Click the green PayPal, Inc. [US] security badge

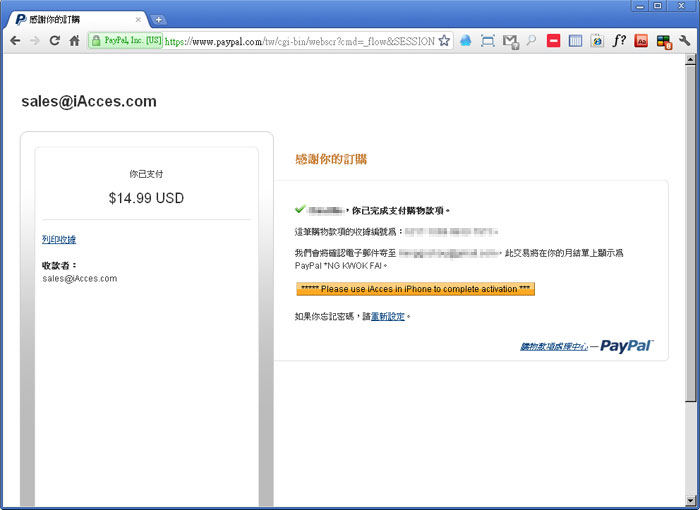(x=126, y=41)
